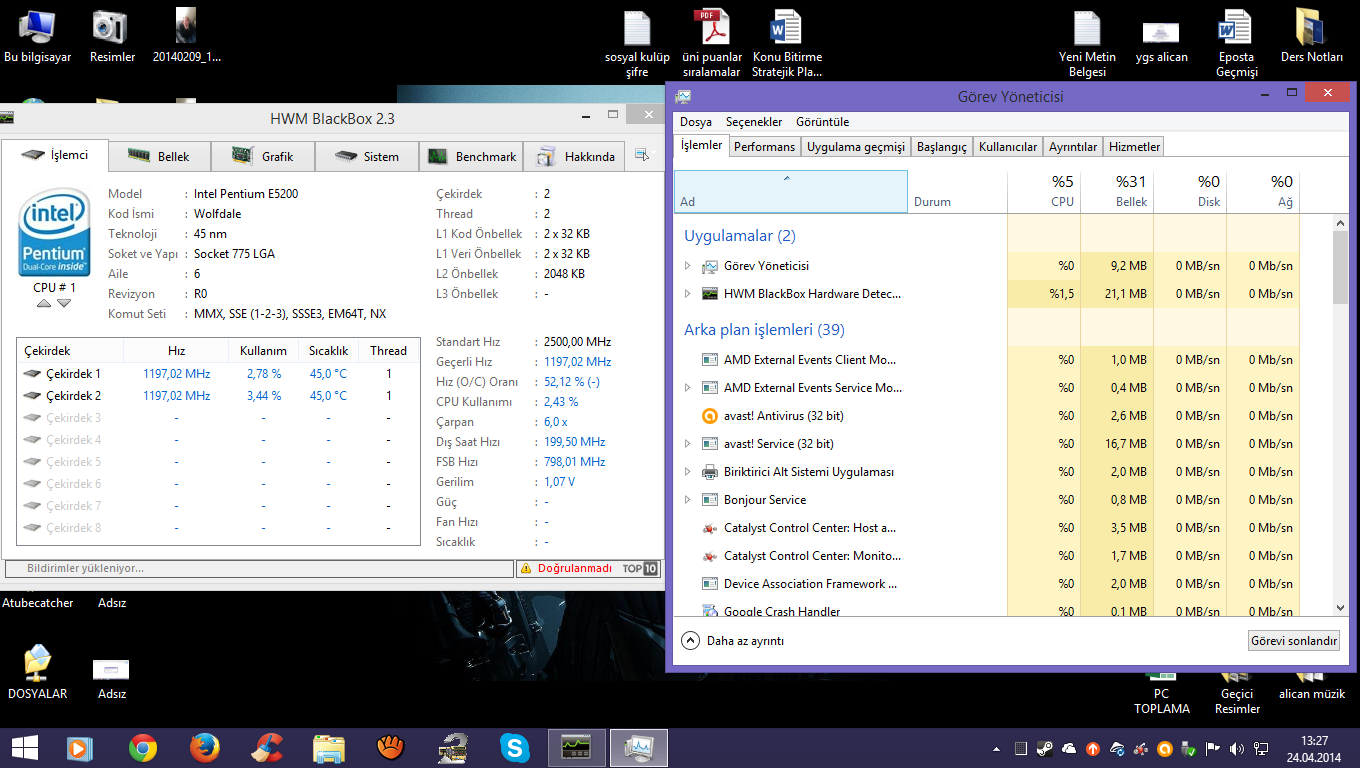1360x768 pixels.
Task: Open File Explorer from the taskbar
Action: click(x=329, y=748)
